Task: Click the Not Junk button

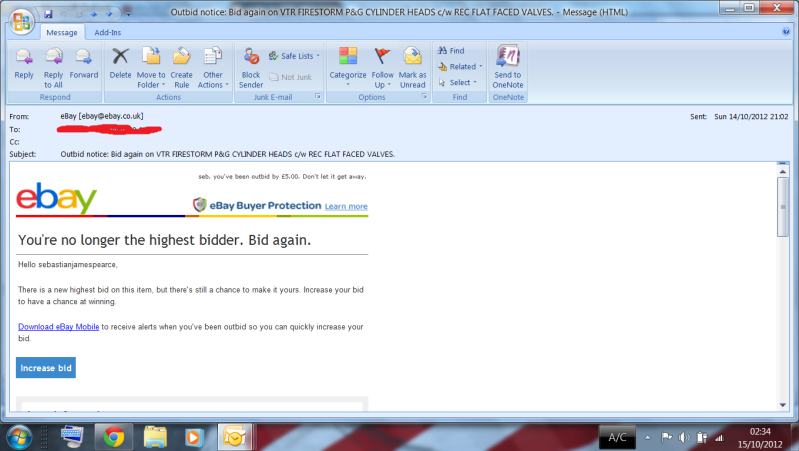Action: (x=290, y=77)
